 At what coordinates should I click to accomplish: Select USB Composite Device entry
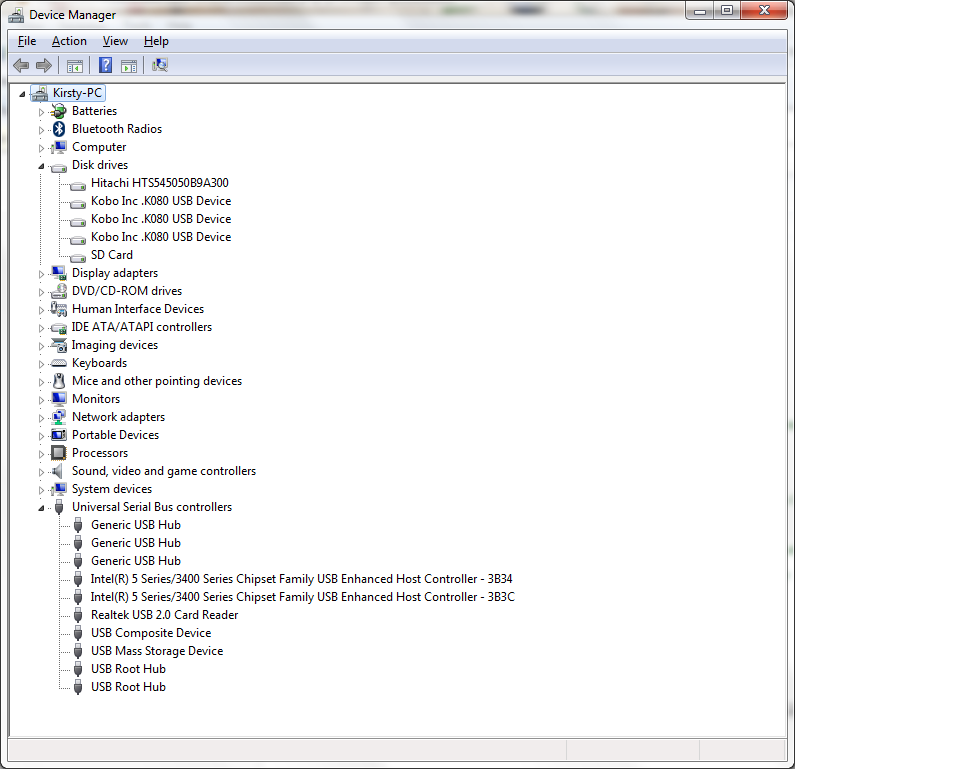[151, 632]
